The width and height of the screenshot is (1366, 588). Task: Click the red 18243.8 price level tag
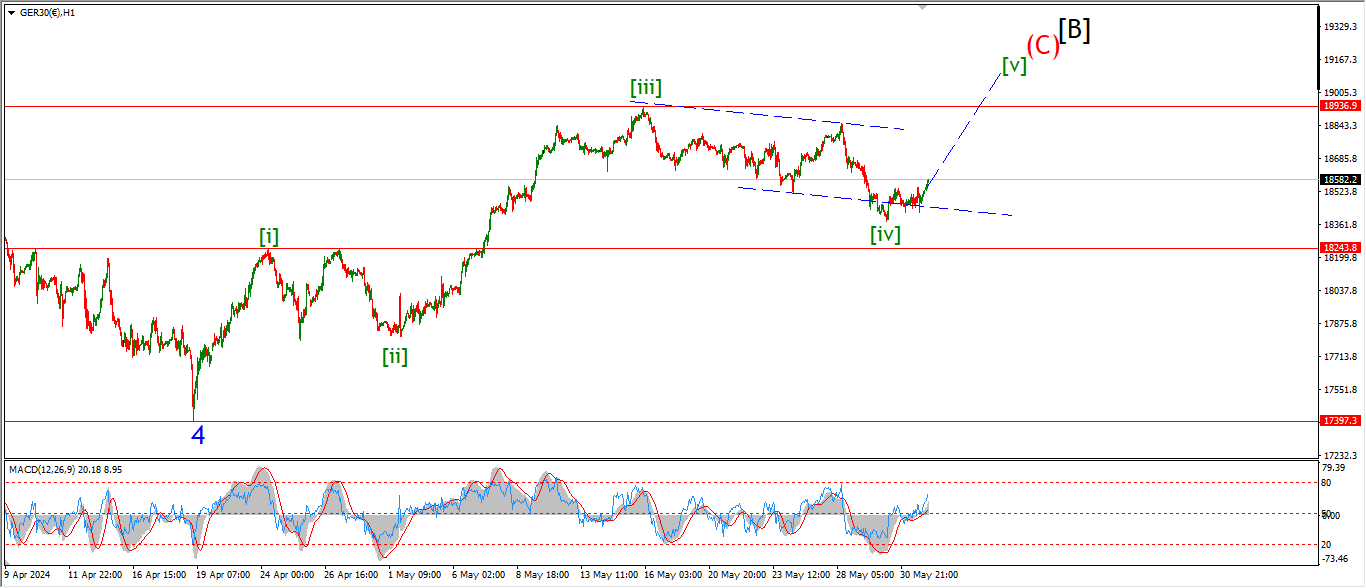(x=1339, y=247)
